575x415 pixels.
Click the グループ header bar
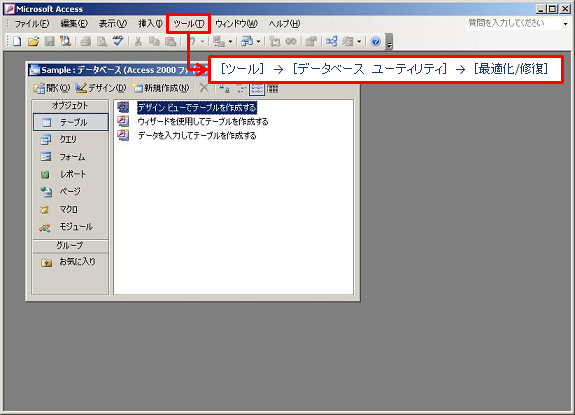tap(70, 246)
